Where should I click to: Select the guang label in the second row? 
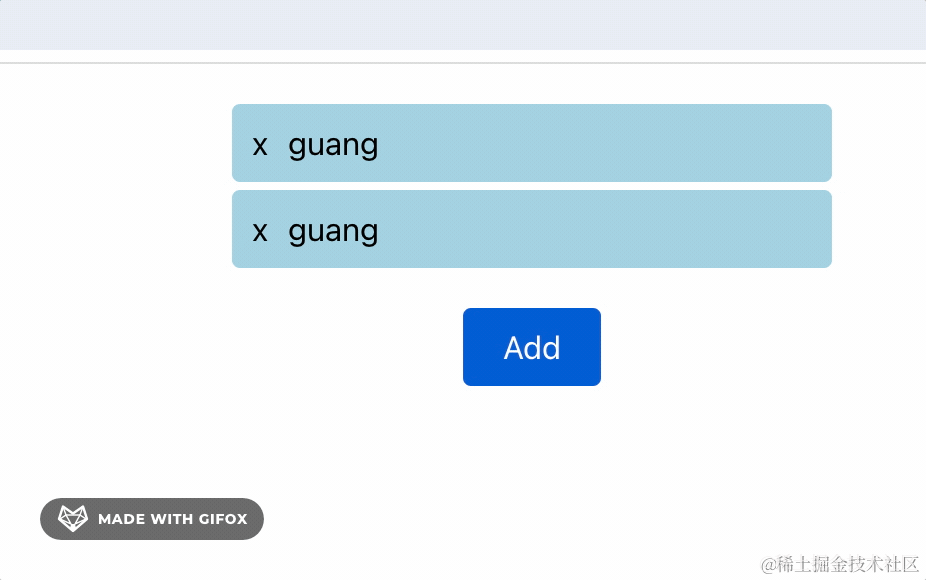click(333, 232)
